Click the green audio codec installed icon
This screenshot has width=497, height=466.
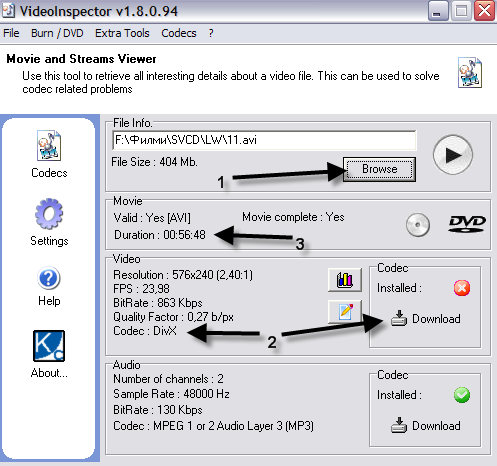click(x=462, y=395)
